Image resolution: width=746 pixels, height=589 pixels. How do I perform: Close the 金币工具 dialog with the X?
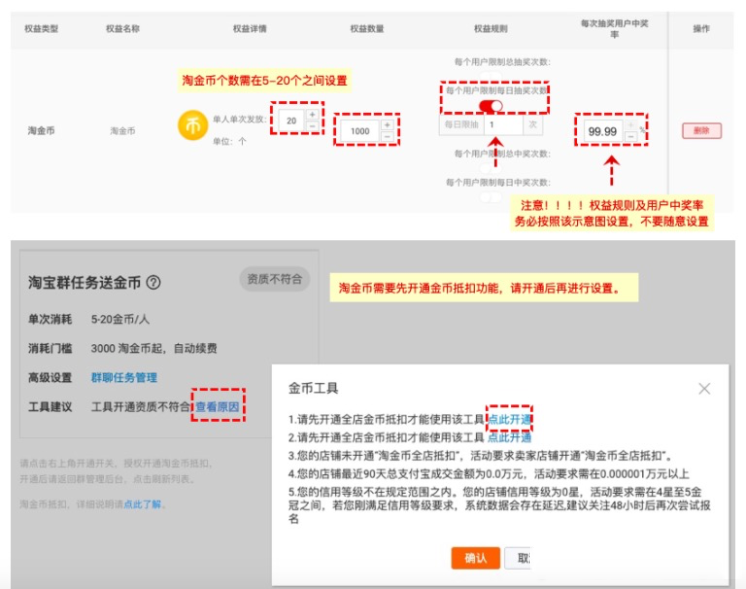[705, 389]
